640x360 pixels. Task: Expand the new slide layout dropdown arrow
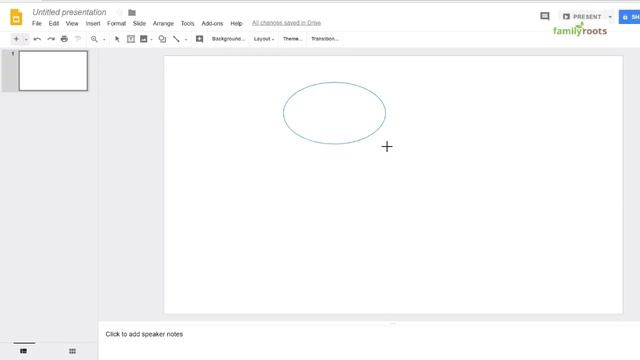(x=26, y=39)
